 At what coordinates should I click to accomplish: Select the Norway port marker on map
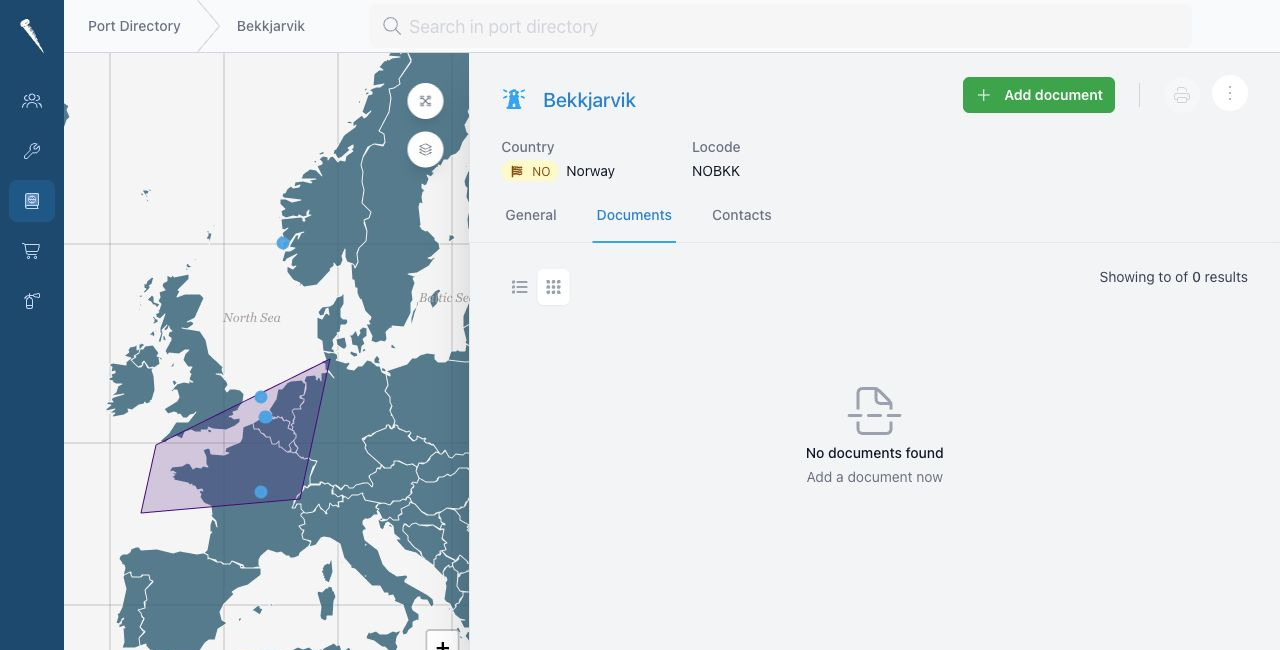[283, 243]
